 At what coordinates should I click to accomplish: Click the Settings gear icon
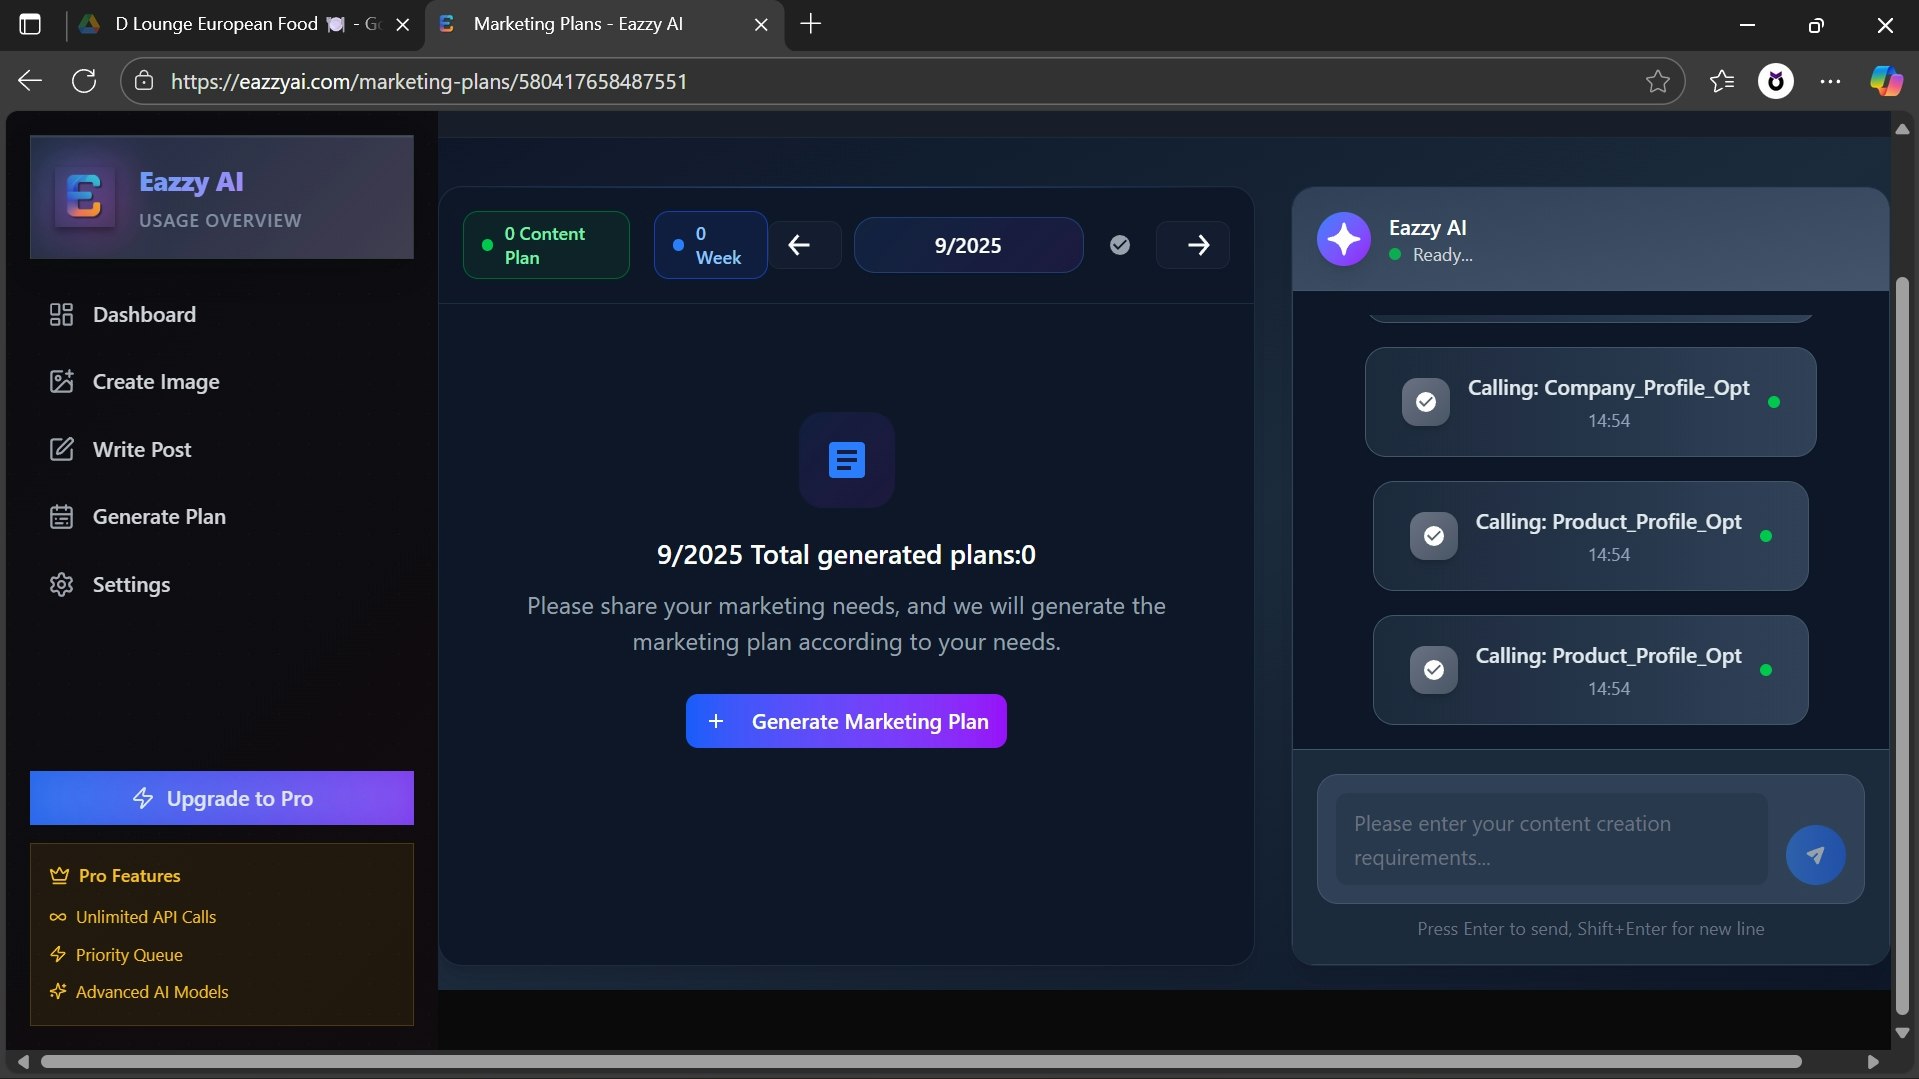pos(61,584)
